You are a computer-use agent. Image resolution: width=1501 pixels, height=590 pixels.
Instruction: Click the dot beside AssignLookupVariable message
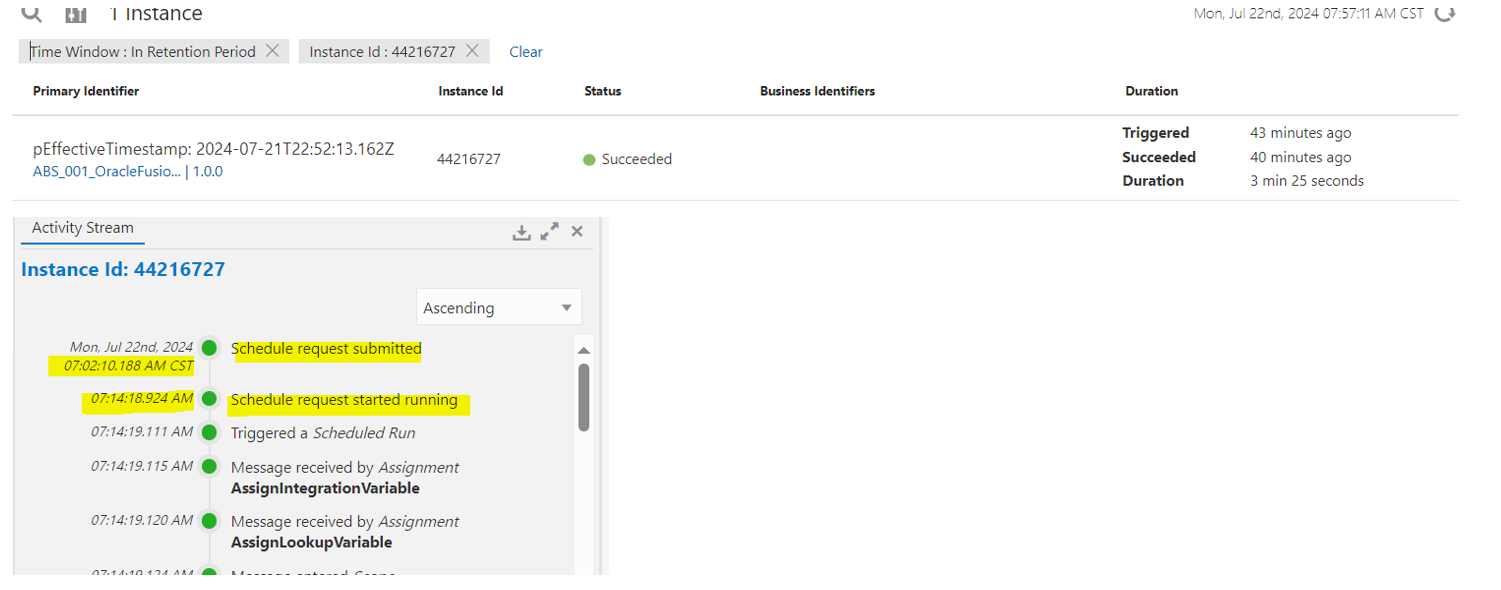(209, 521)
